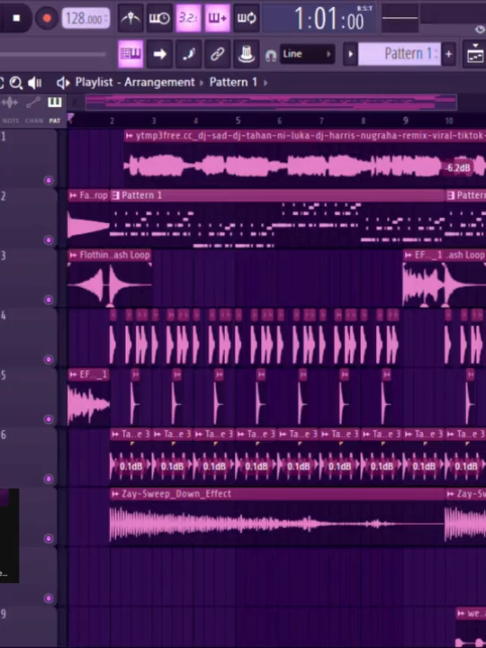The width and height of the screenshot is (486, 648).
Task: Click the icon right of the pattern plus button
Action: tap(474, 54)
